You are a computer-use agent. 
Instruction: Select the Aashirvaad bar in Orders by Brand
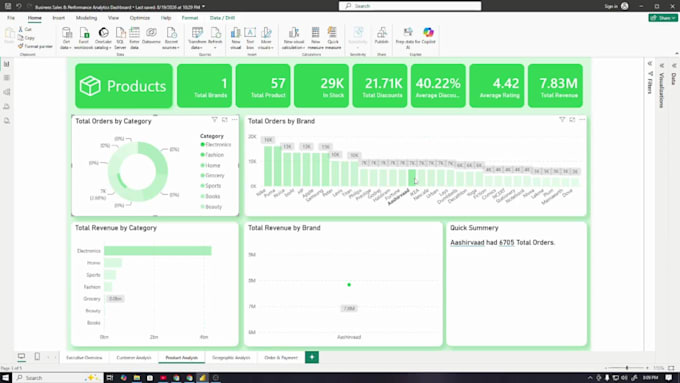tap(412, 177)
